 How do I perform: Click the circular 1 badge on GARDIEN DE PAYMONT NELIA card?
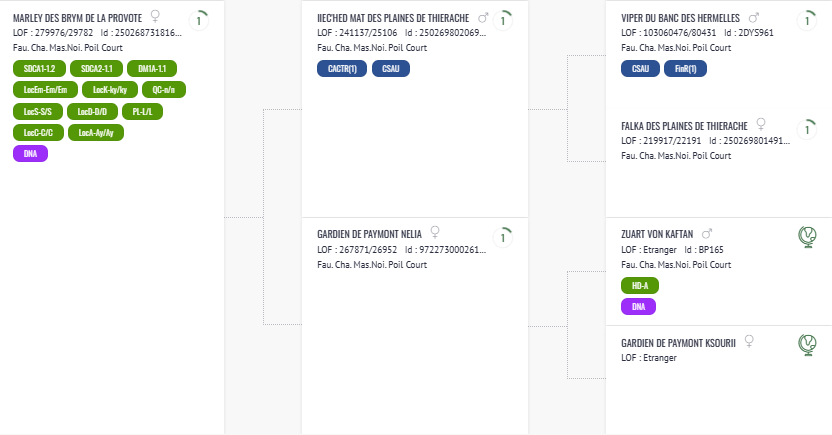point(503,238)
